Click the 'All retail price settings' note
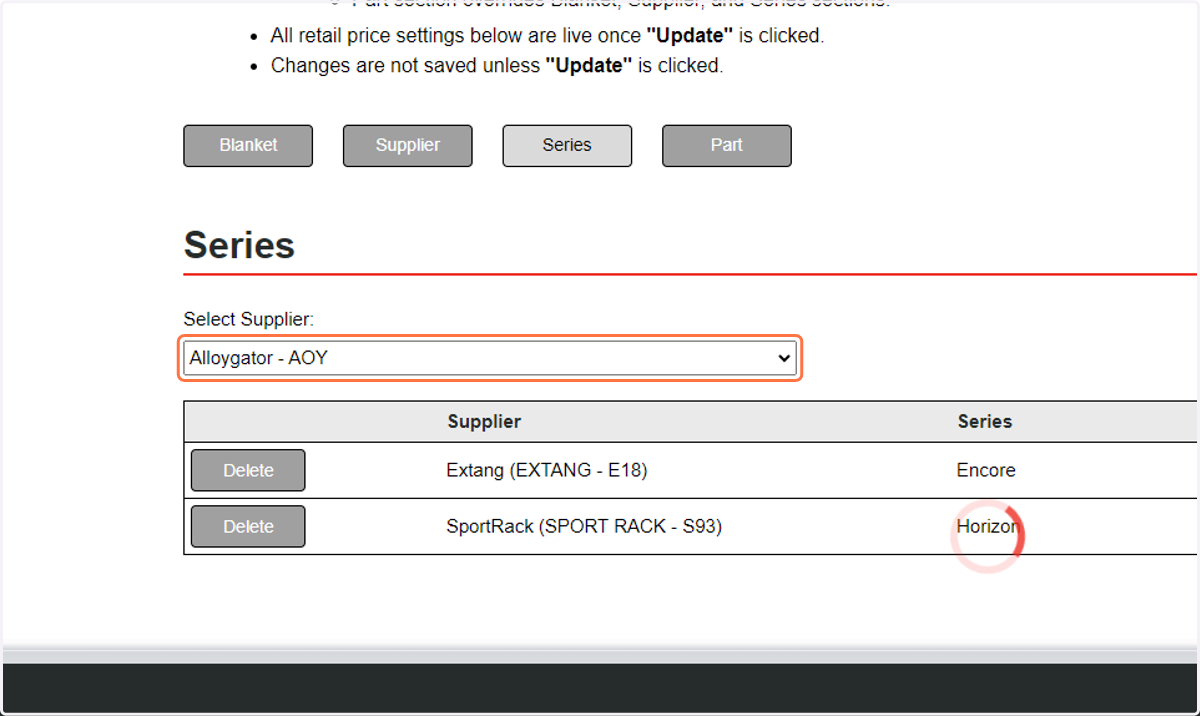The height and width of the screenshot is (716, 1200). [547, 36]
